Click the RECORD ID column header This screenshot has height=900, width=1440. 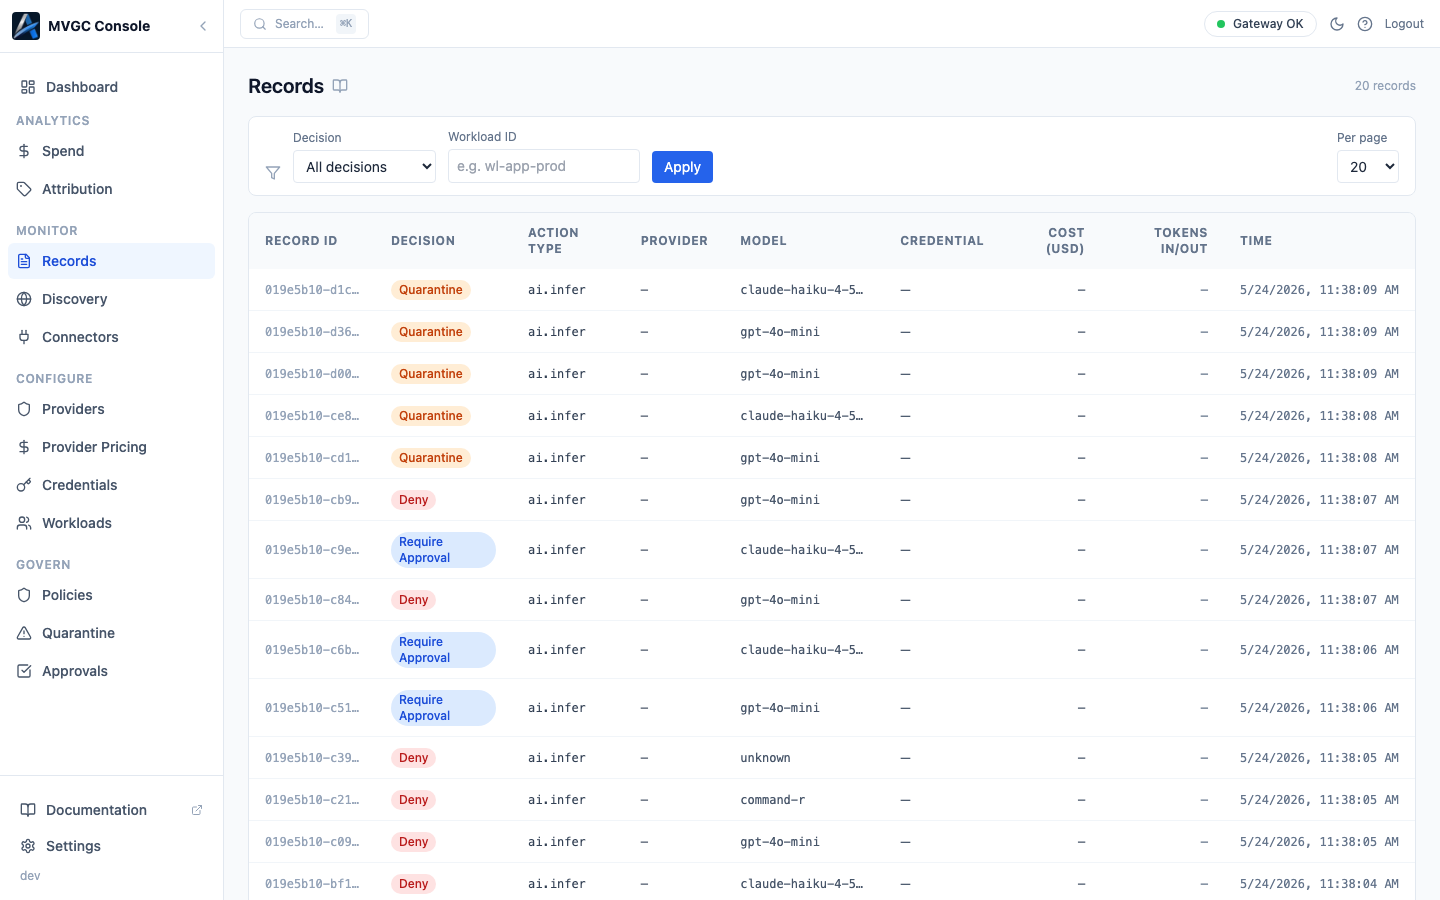pyautogui.click(x=301, y=241)
